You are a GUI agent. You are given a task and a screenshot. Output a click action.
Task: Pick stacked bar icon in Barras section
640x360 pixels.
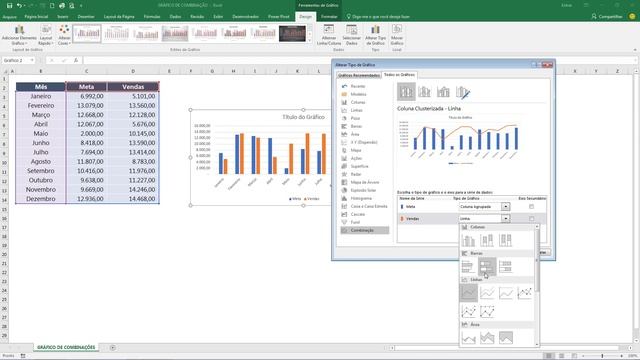487,267
